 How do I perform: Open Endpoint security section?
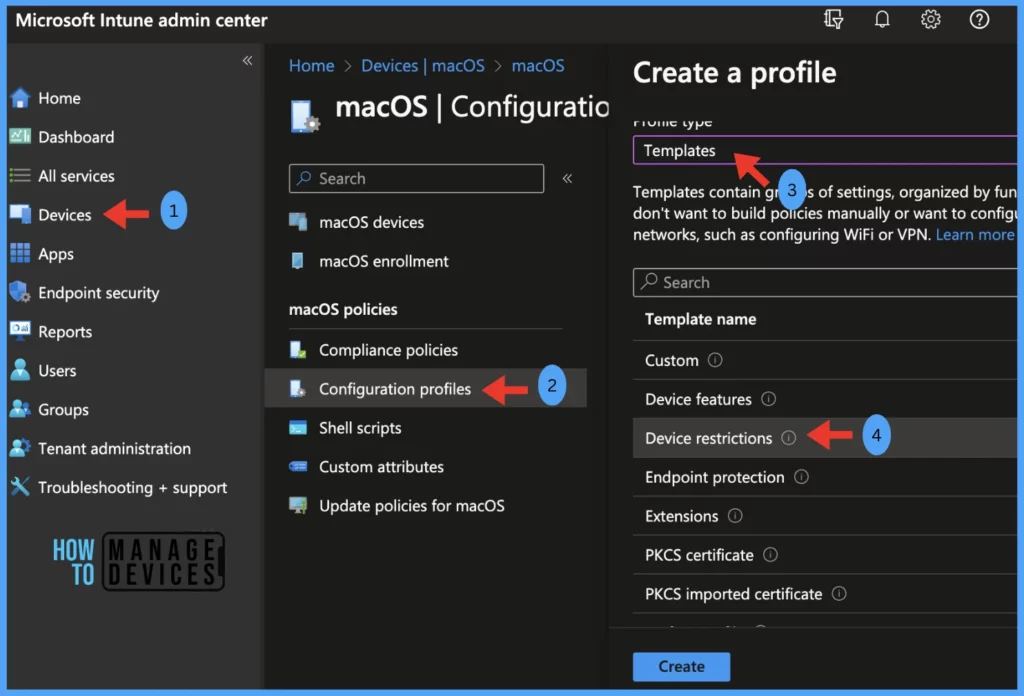(99, 293)
